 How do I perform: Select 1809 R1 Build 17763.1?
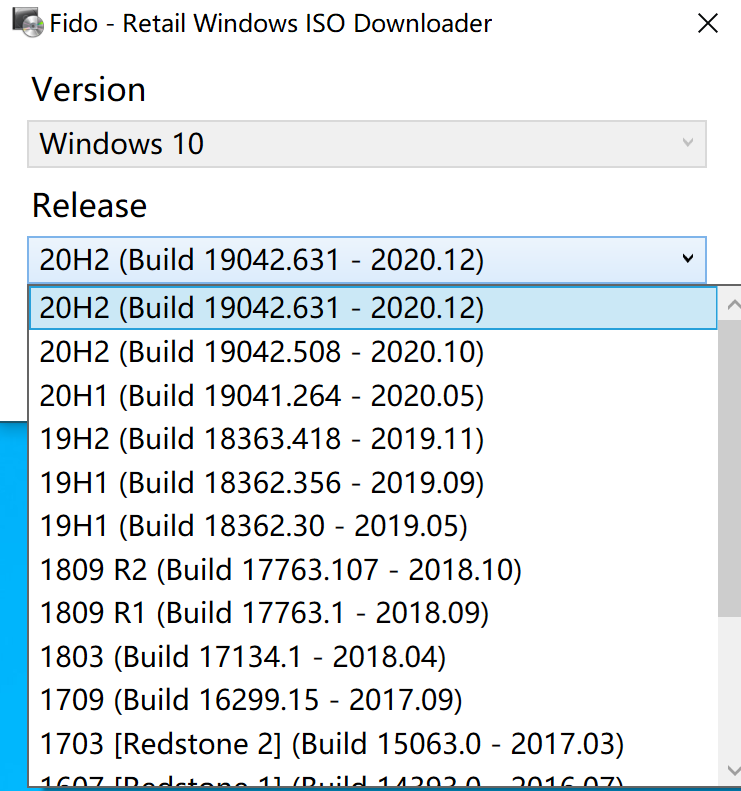coord(373,613)
